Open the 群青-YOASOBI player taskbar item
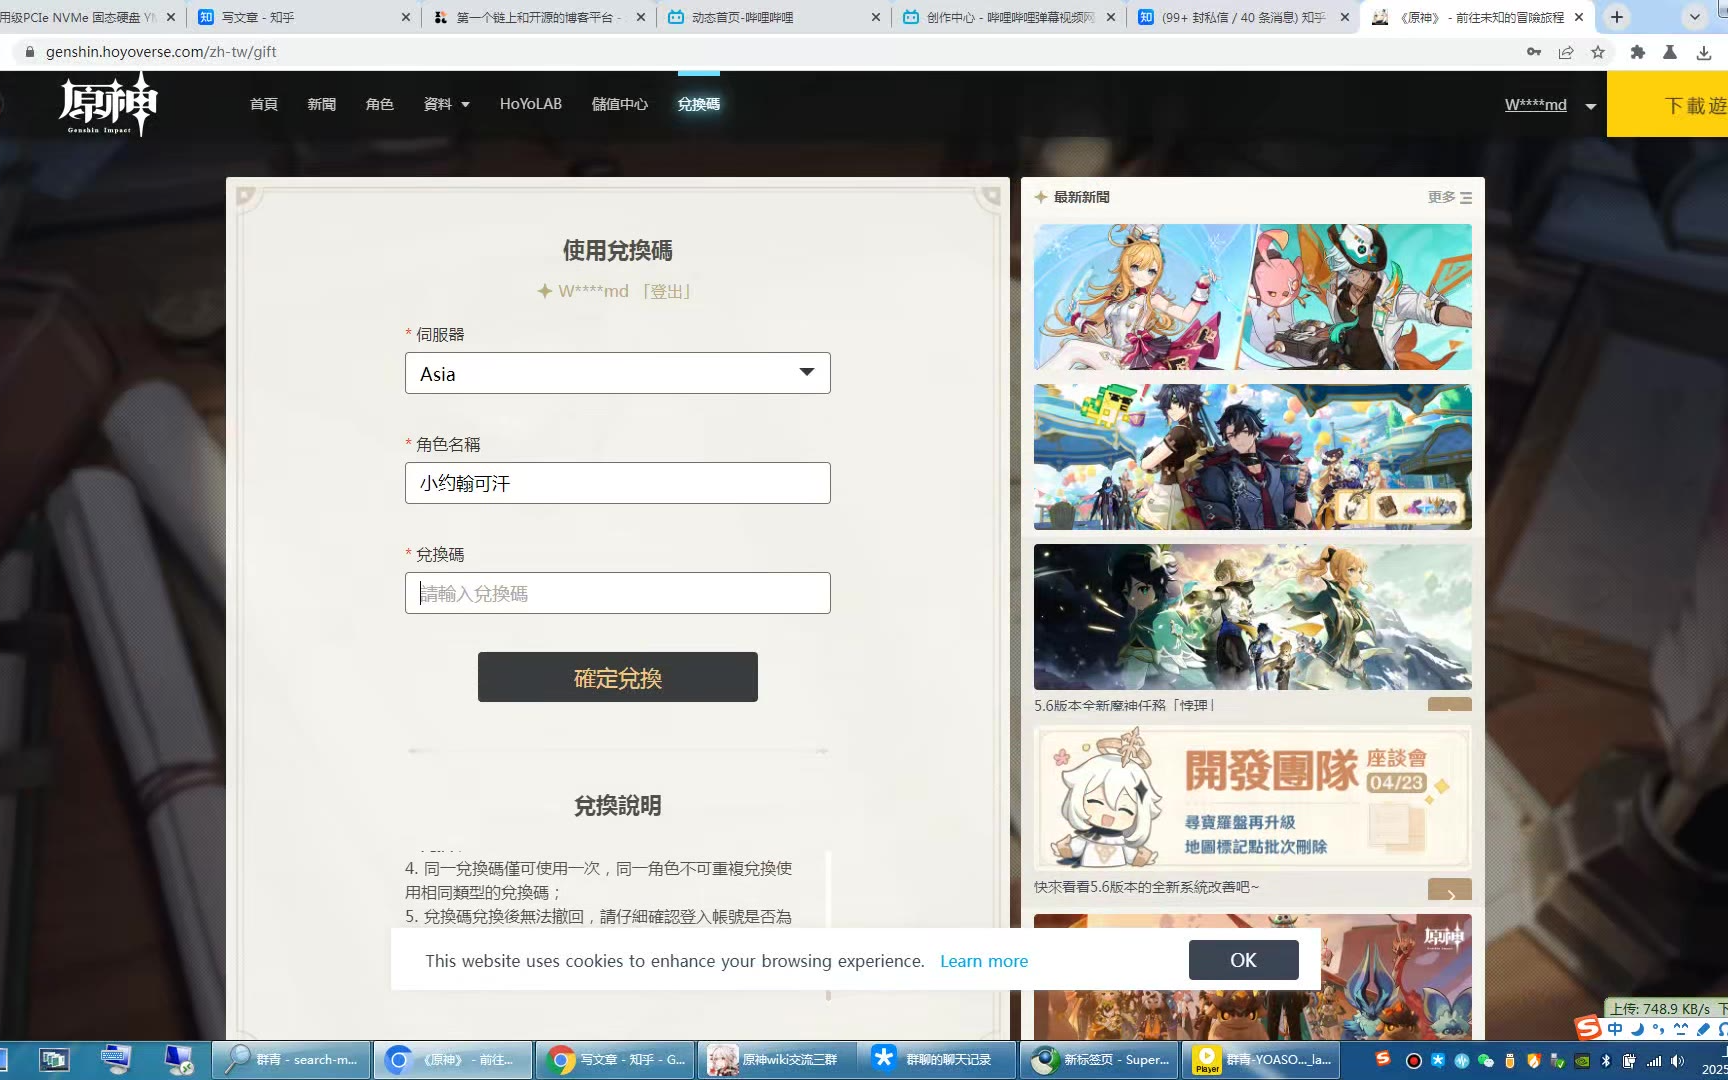 pyautogui.click(x=1261, y=1059)
